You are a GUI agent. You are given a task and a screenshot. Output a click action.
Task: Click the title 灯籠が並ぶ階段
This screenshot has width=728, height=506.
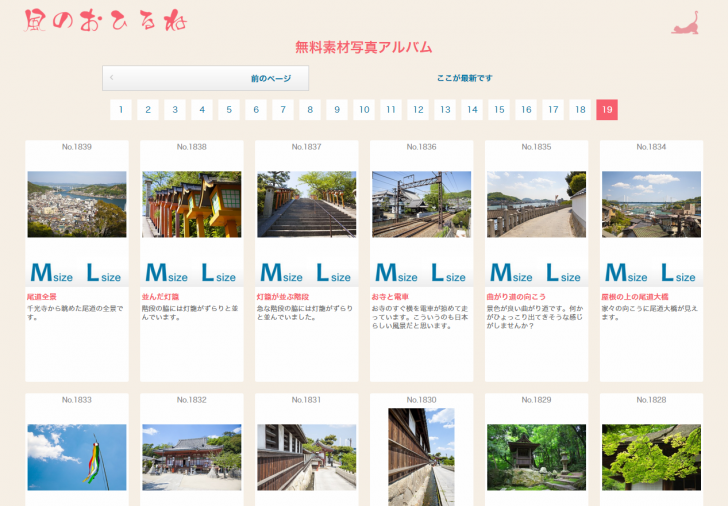pyautogui.click(x=283, y=297)
